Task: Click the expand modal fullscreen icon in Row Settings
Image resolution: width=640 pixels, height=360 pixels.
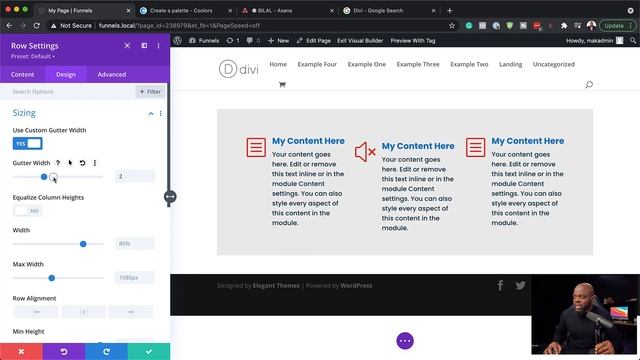Action: click(x=127, y=46)
